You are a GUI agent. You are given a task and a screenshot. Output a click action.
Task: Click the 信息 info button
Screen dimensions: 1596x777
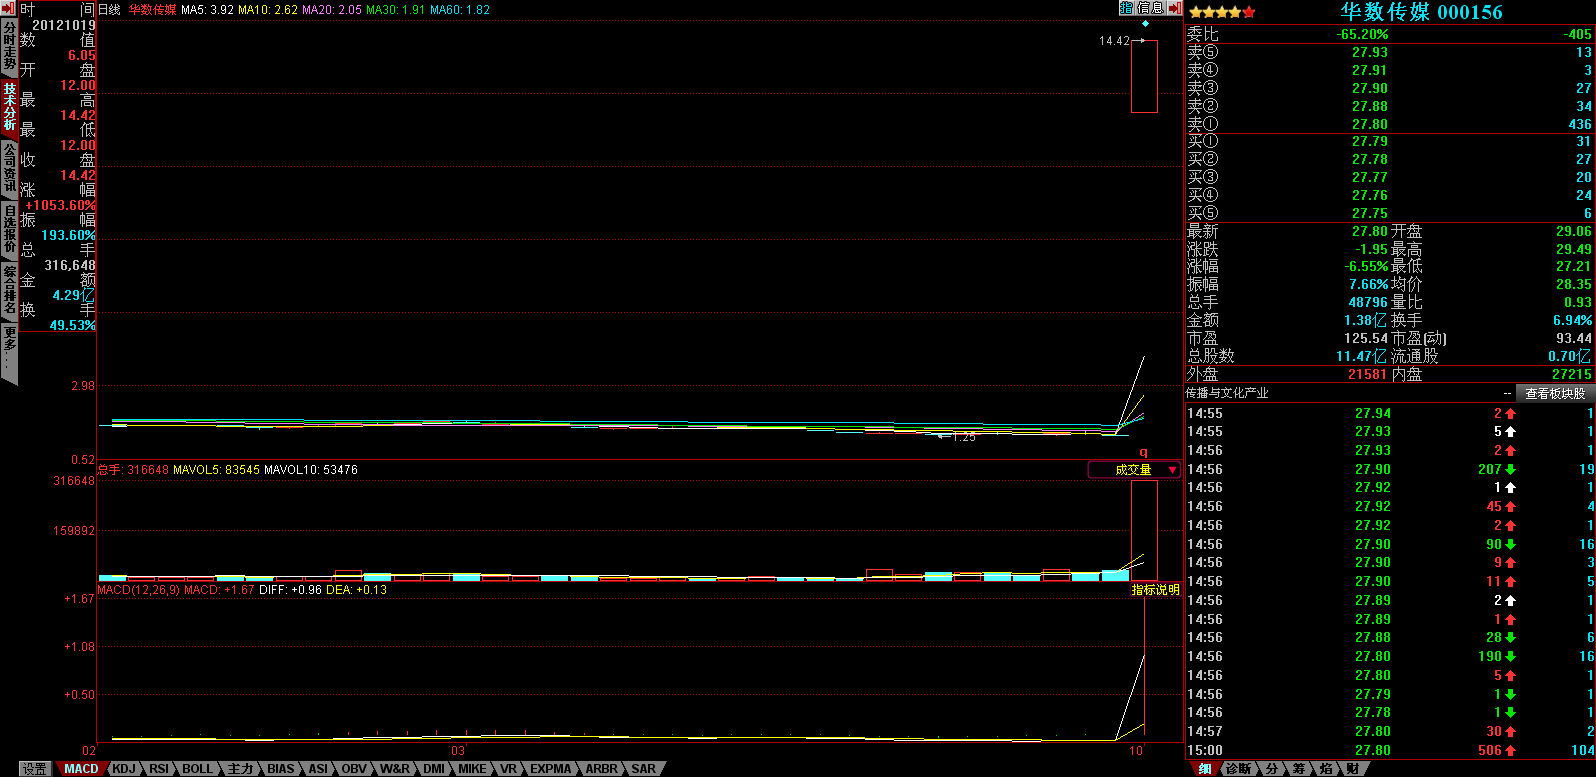click(1151, 8)
